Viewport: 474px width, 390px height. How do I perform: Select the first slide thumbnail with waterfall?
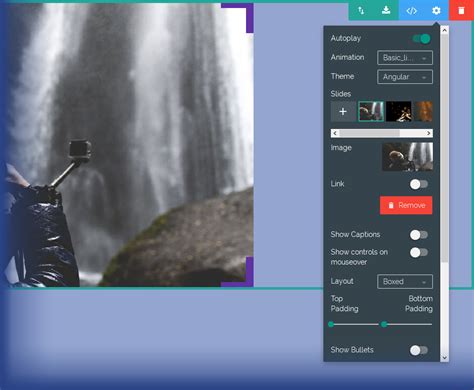[371, 111]
